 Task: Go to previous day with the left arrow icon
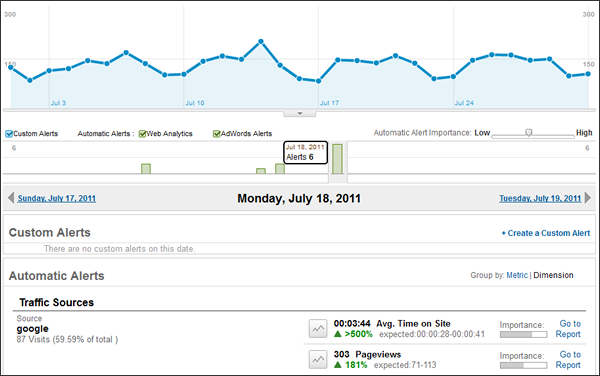[11, 198]
